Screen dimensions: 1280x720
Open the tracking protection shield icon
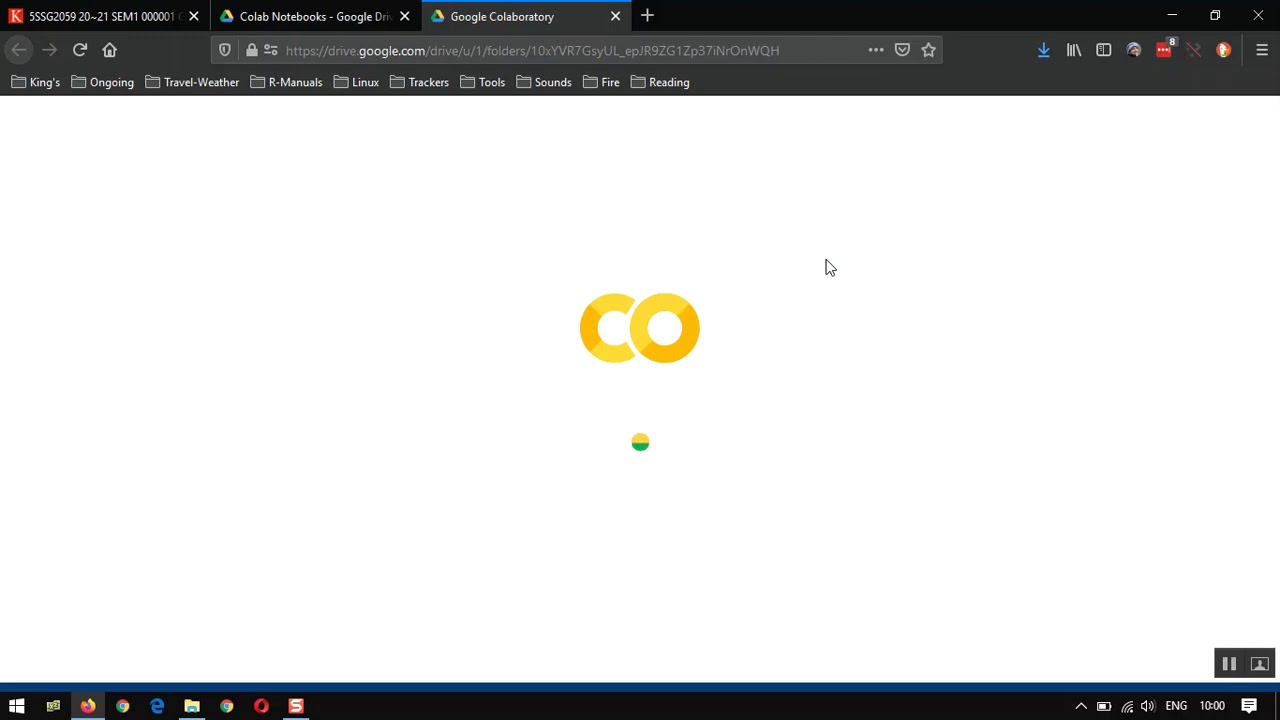click(225, 50)
